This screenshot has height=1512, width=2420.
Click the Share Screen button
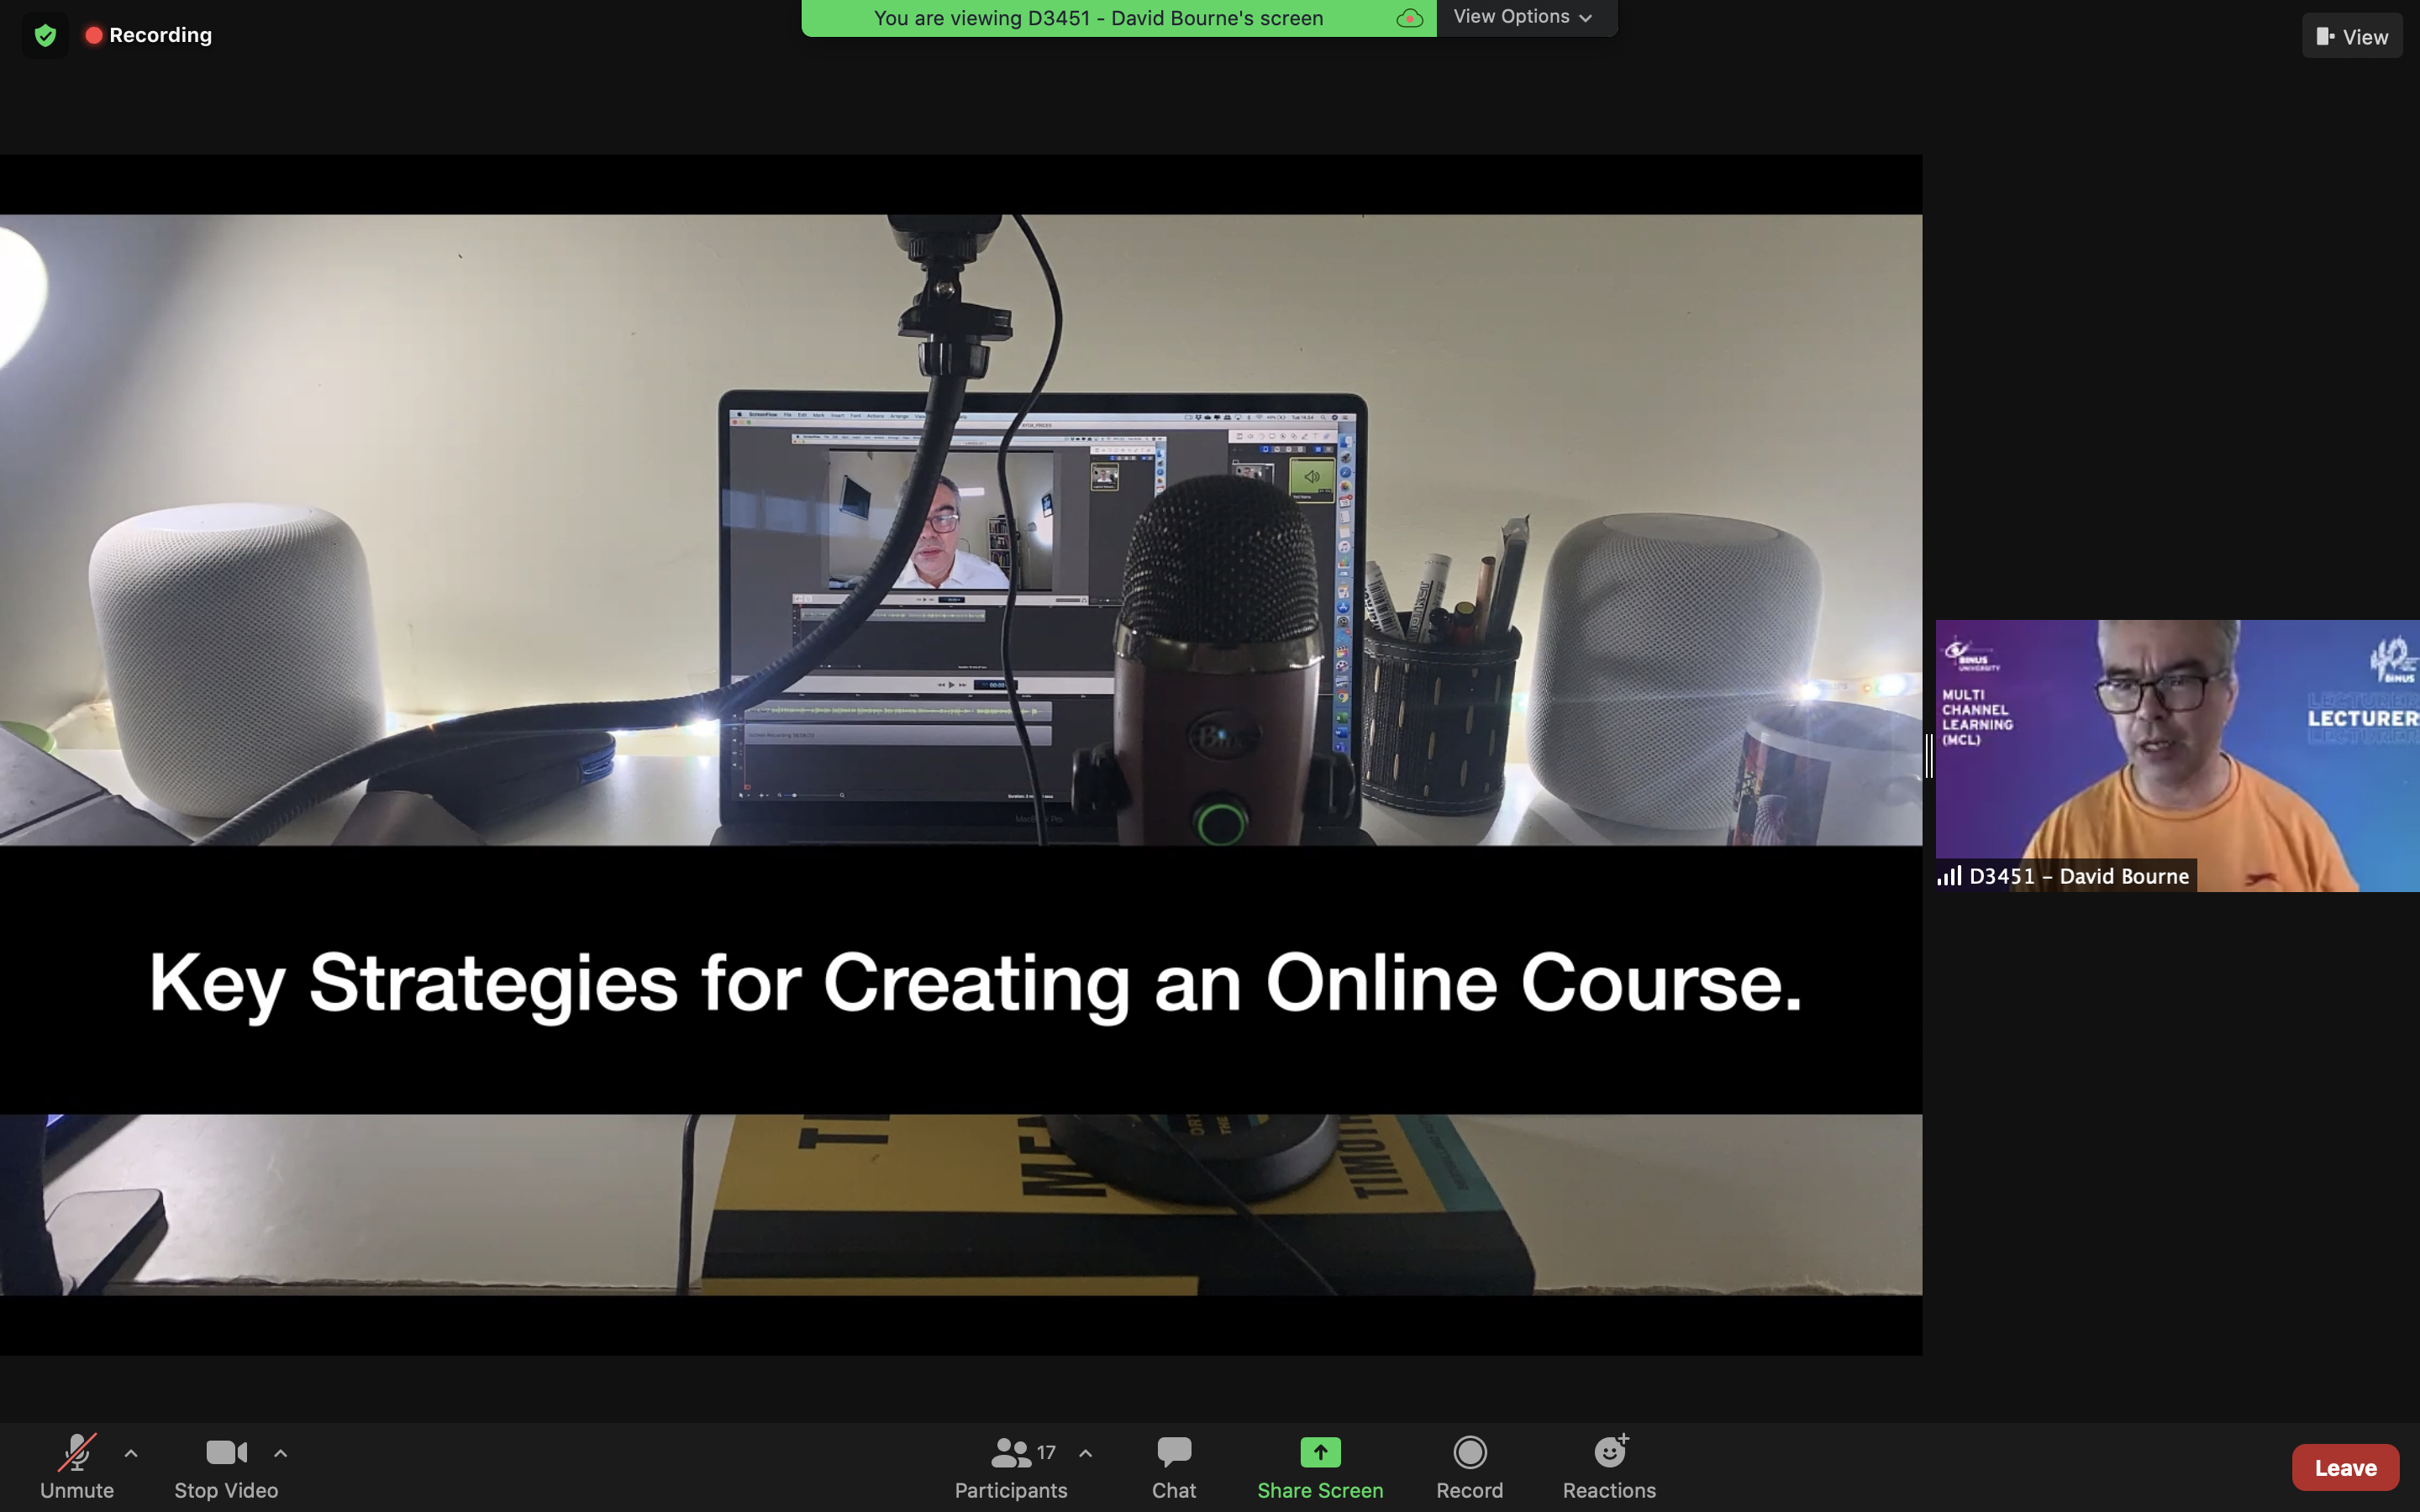tap(1320, 1466)
